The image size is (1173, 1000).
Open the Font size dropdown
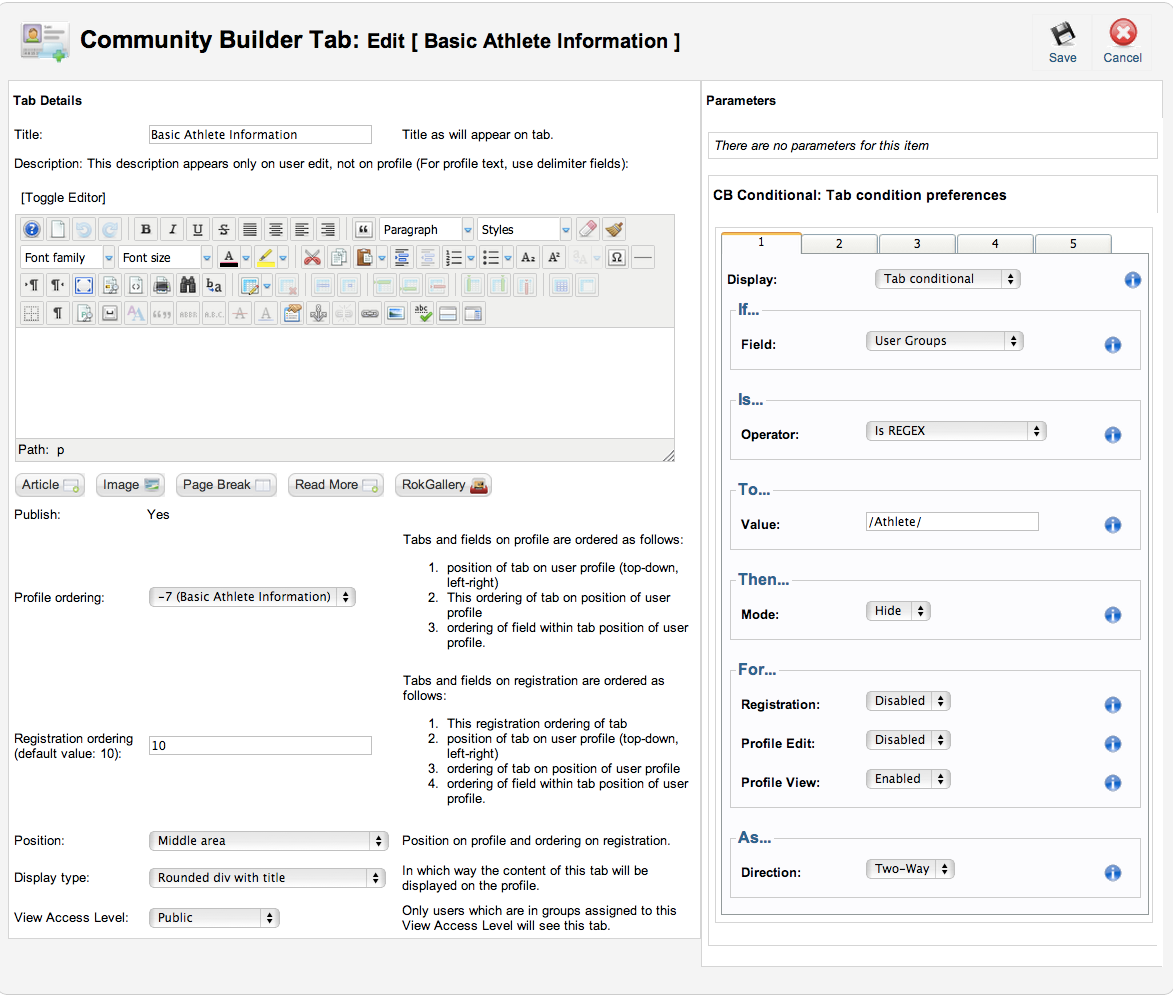pyautogui.click(x=165, y=257)
